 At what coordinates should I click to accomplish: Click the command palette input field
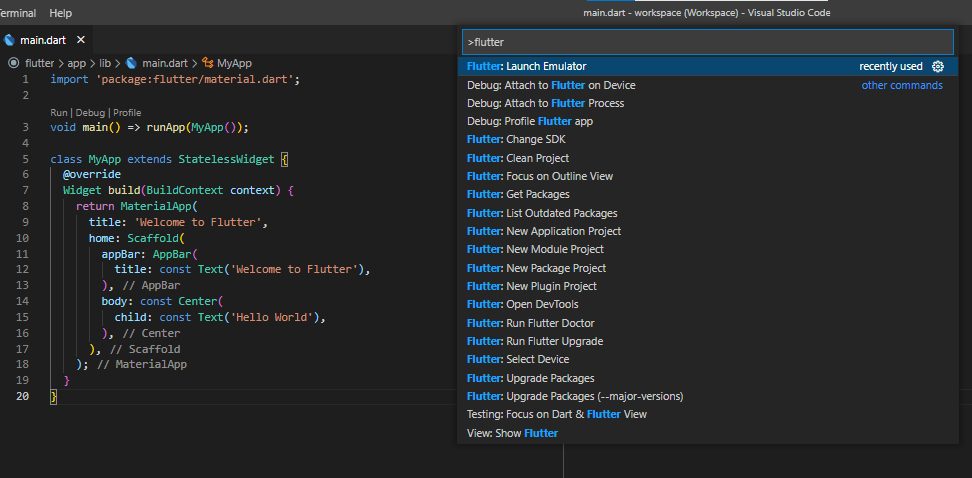pyautogui.click(x=707, y=42)
